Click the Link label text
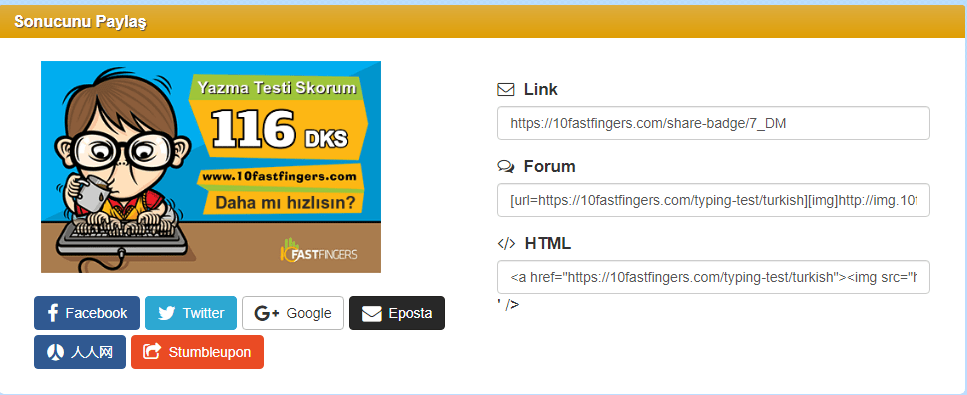The width and height of the screenshot is (967, 395). pos(541,89)
